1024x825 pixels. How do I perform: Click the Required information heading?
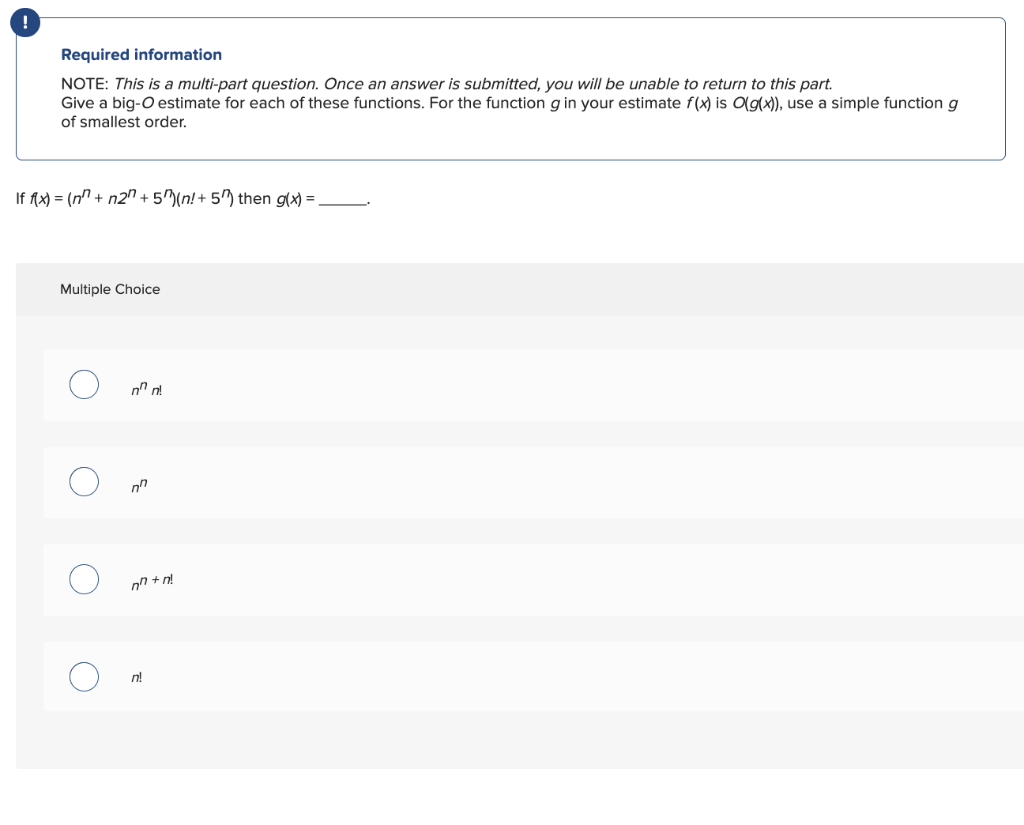[x=141, y=54]
